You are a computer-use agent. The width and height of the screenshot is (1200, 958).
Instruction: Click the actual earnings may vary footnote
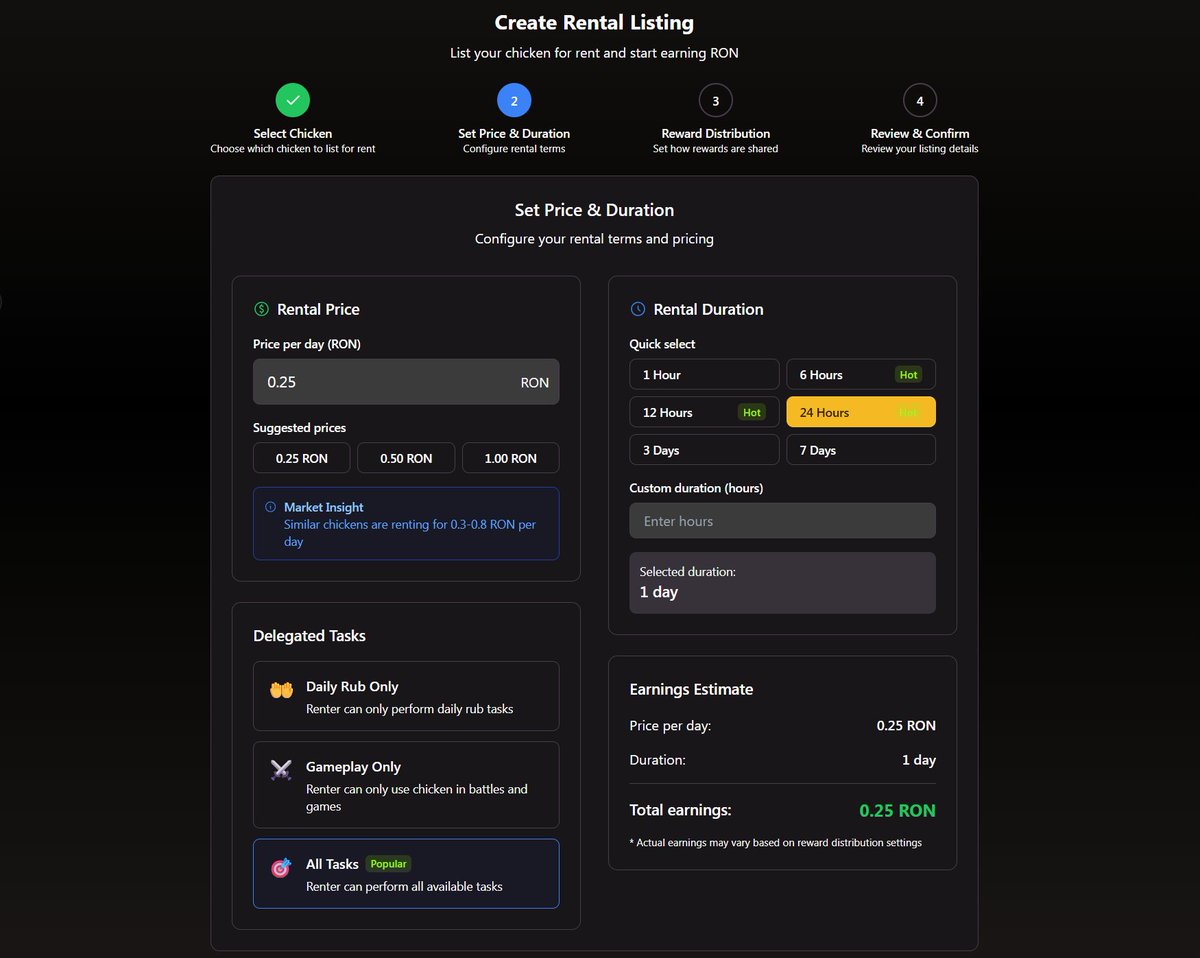point(776,843)
